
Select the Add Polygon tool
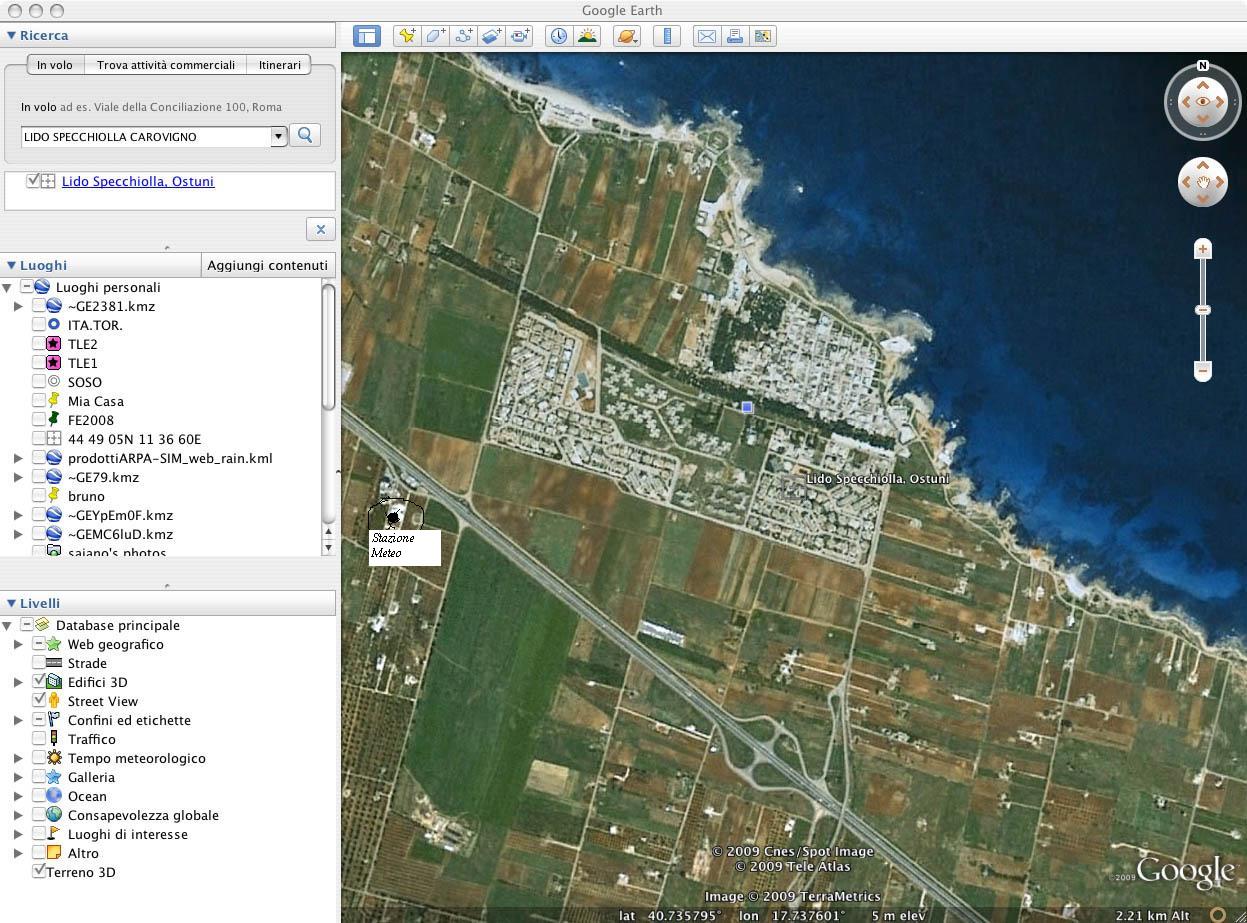click(x=435, y=36)
